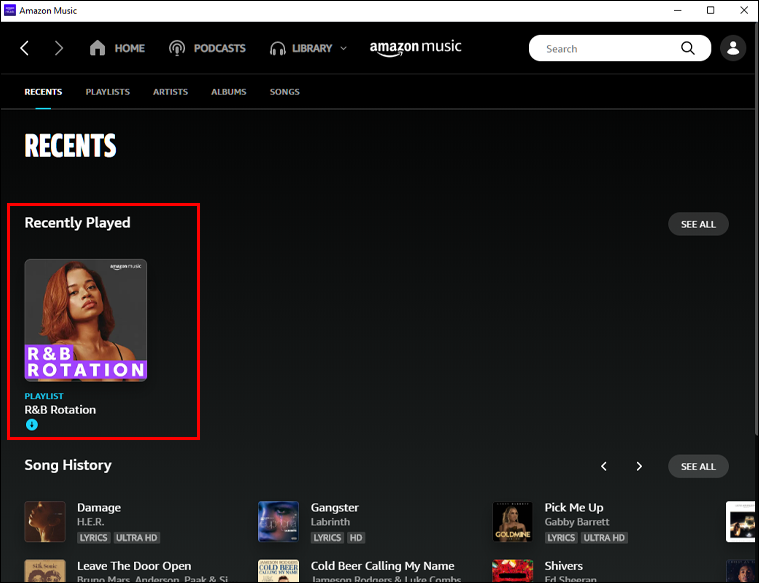Click Leave The Door Open album art
Screen dimensions: 759x583
45,570
